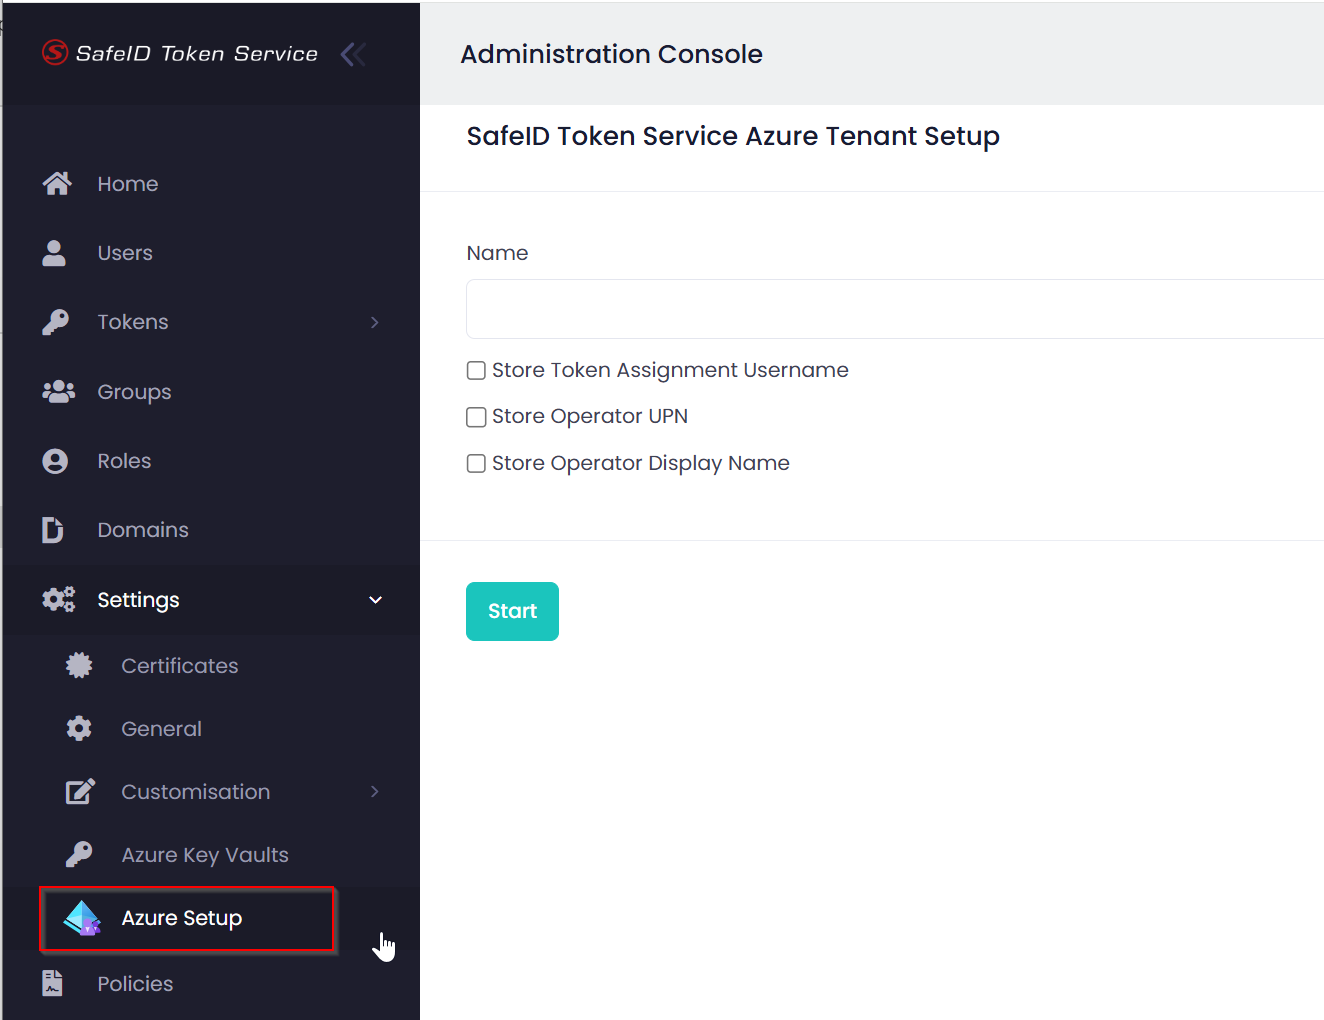Tick the Store Operator UPN checkbox
This screenshot has width=1324, height=1020.
click(x=477, y=417)
